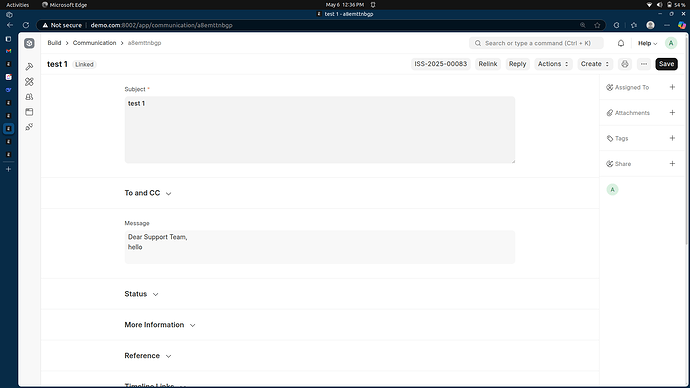Open zoom magnifier icon in address bar

click(583, 25)
